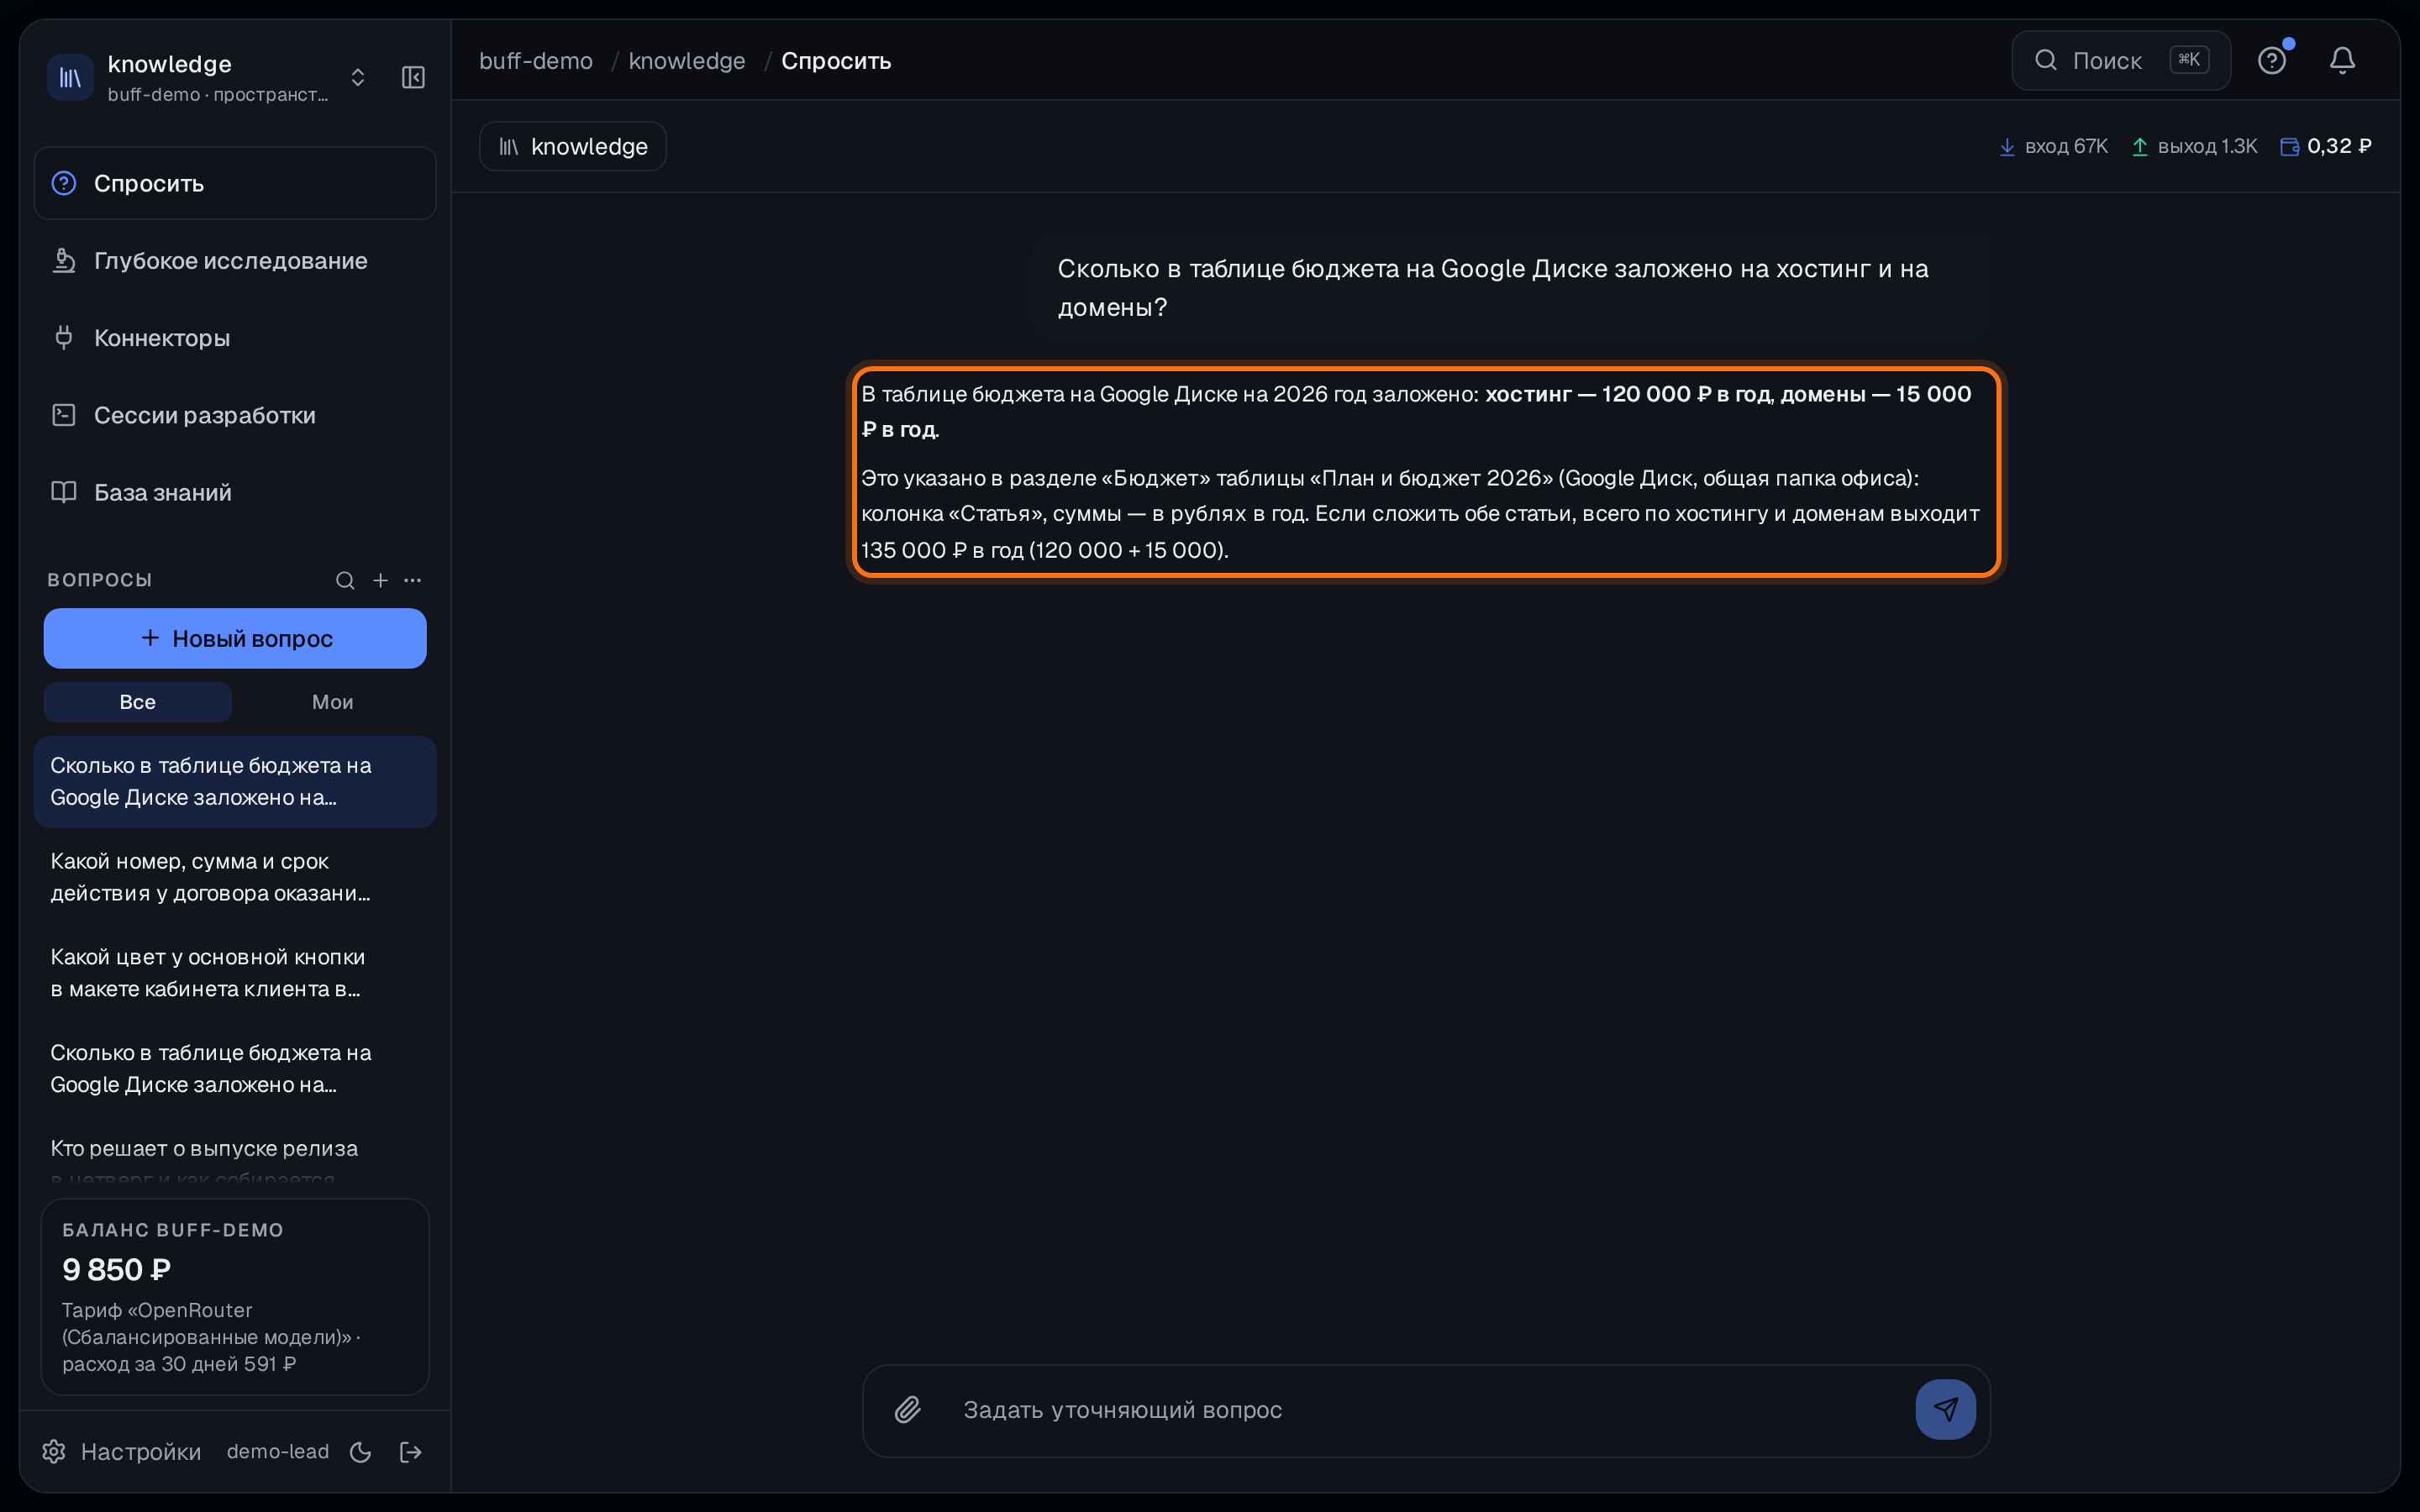Log out using the exit icon
This screenshot has height=1512, width=2420.
[x=411, y=1452]
